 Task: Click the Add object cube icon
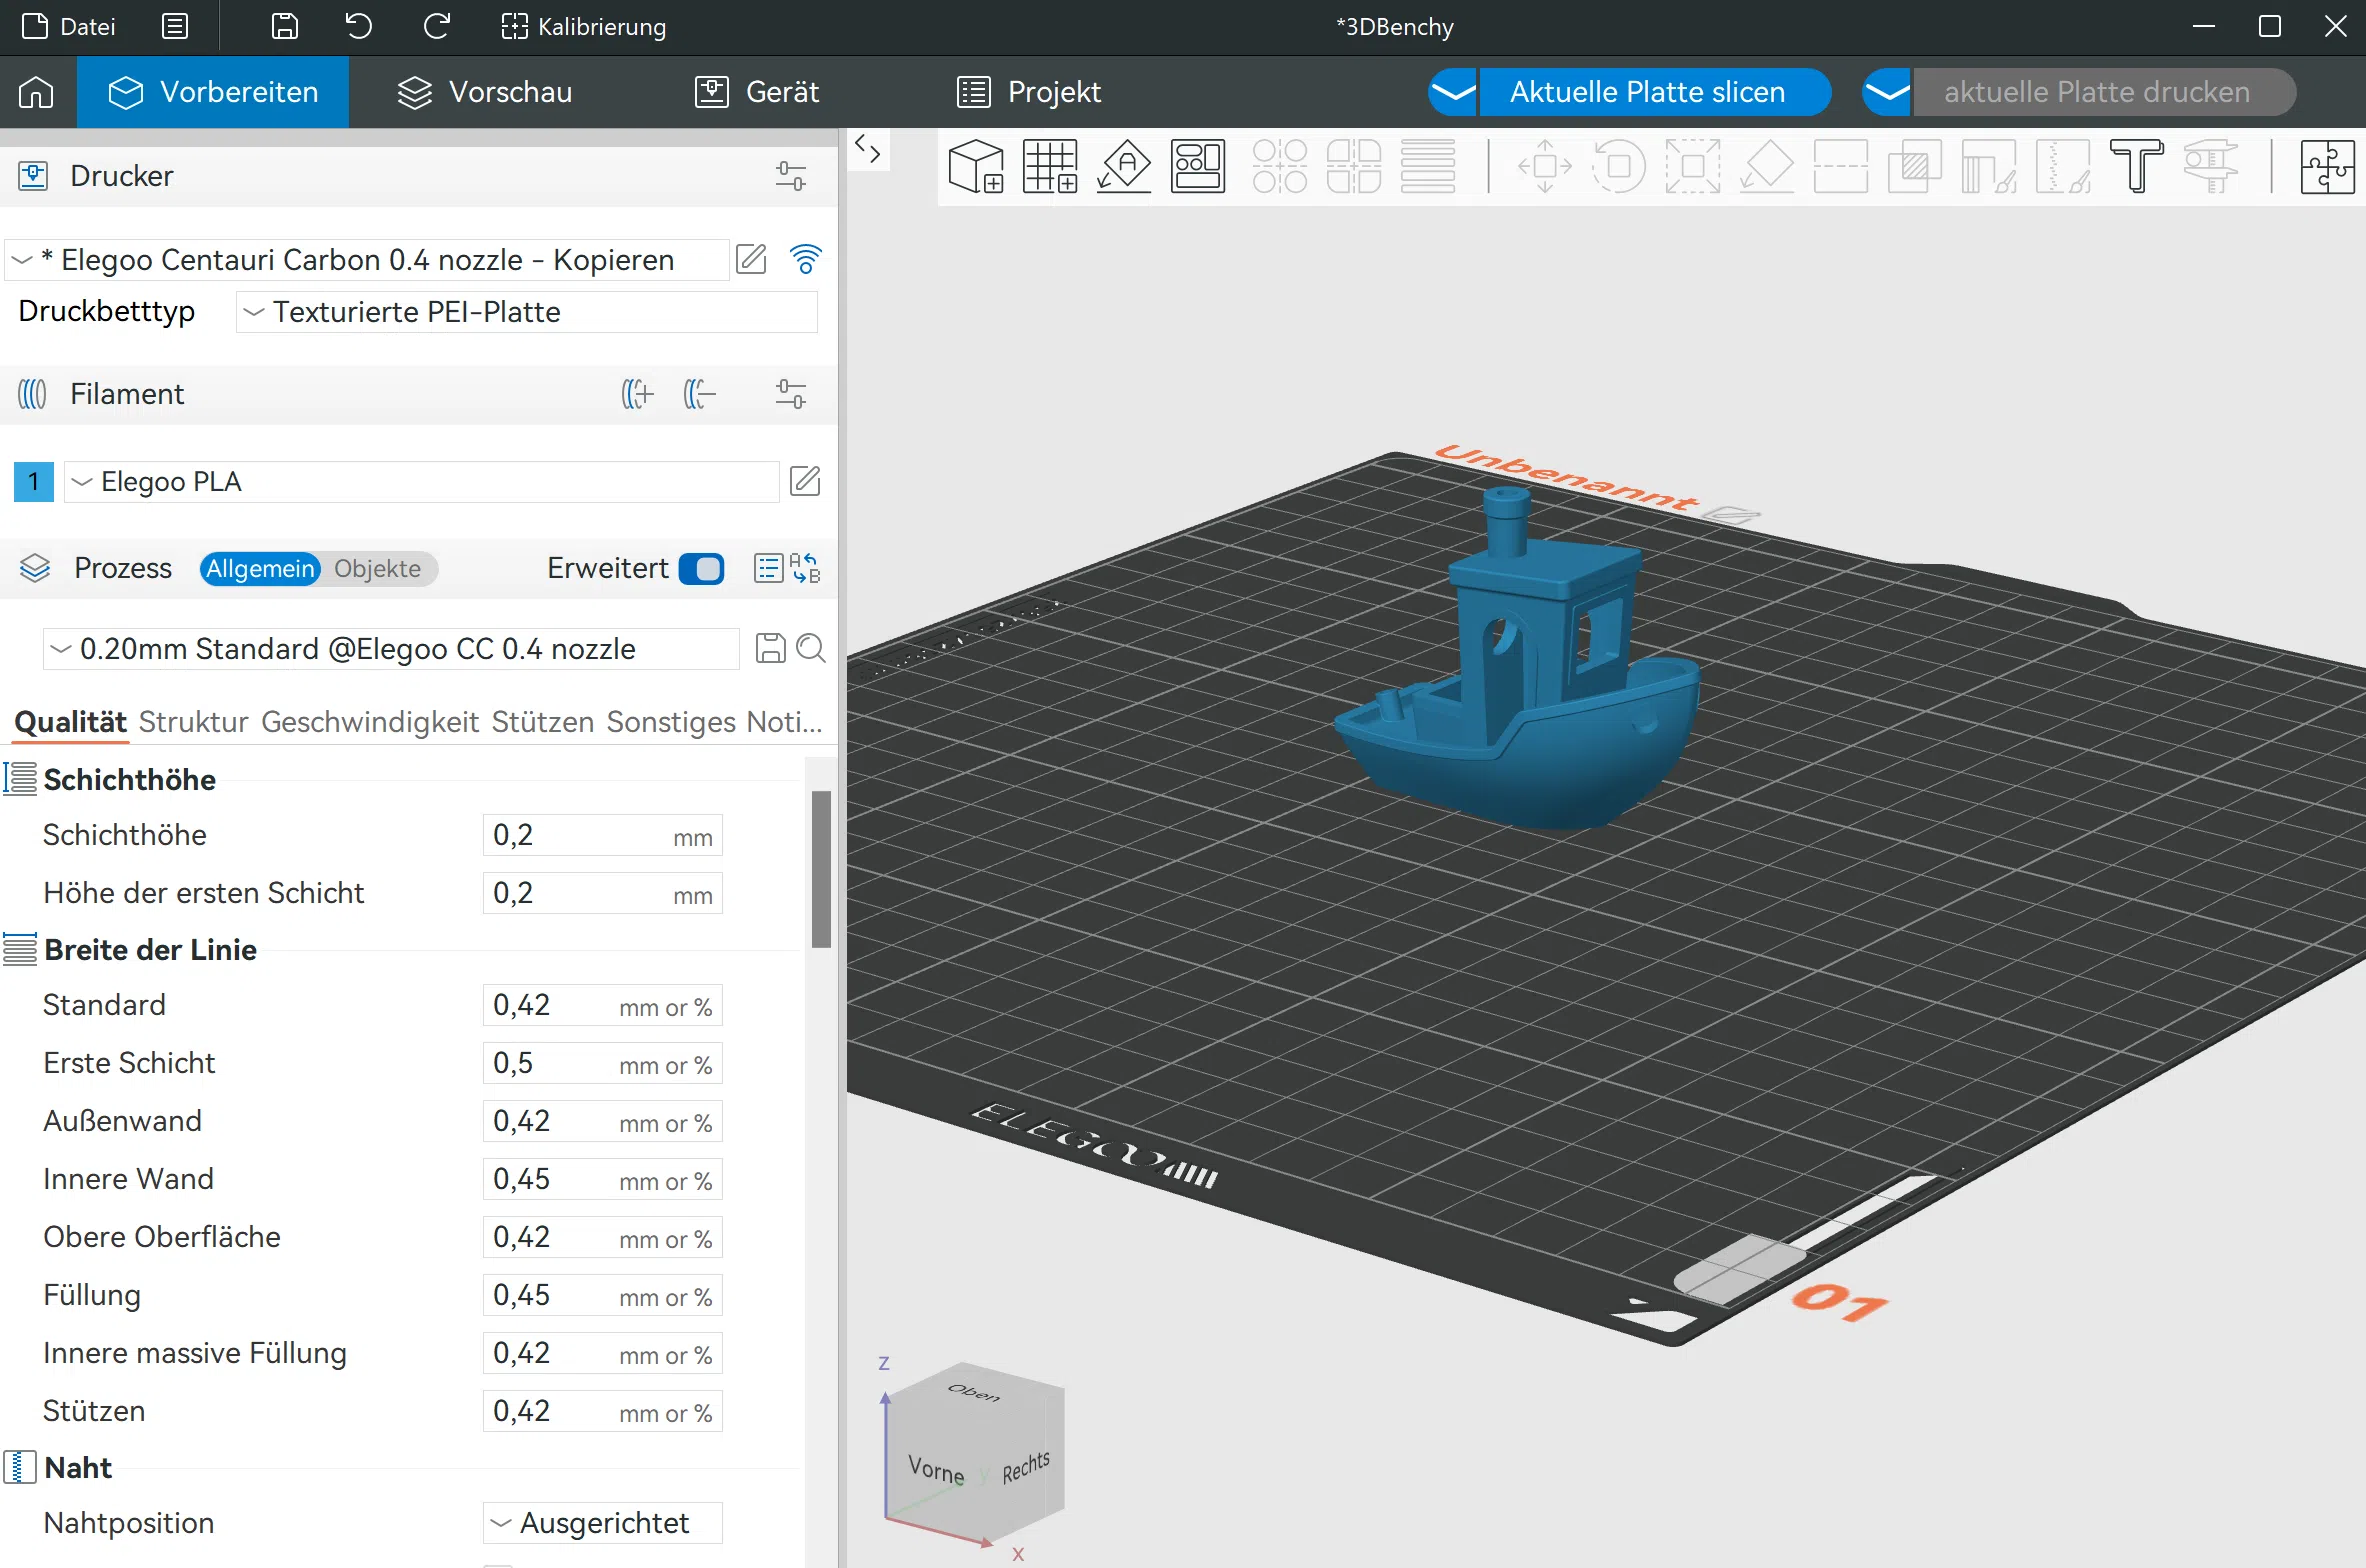(x=976, y=166)
